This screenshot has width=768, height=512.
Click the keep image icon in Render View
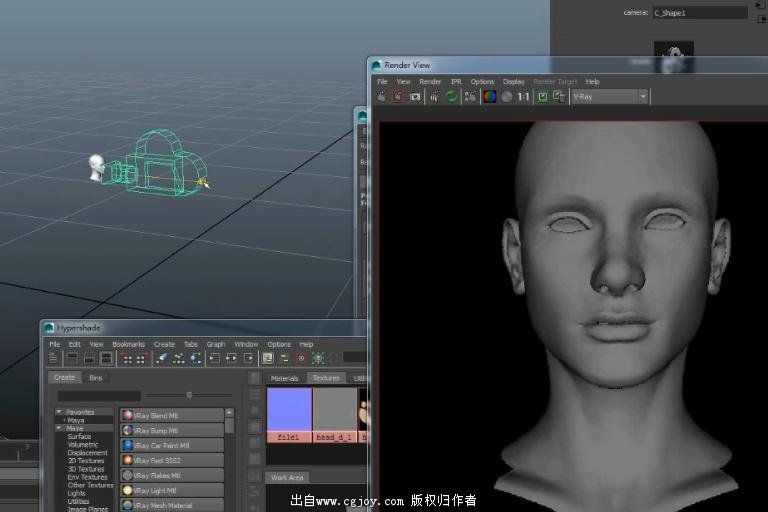(542, 97)
